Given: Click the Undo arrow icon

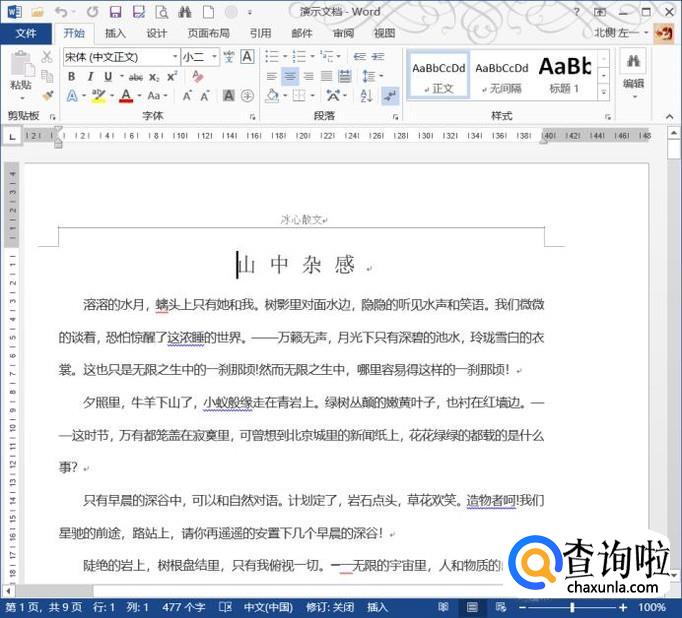Looking at the screenshot, I should (x=62, y=12).
